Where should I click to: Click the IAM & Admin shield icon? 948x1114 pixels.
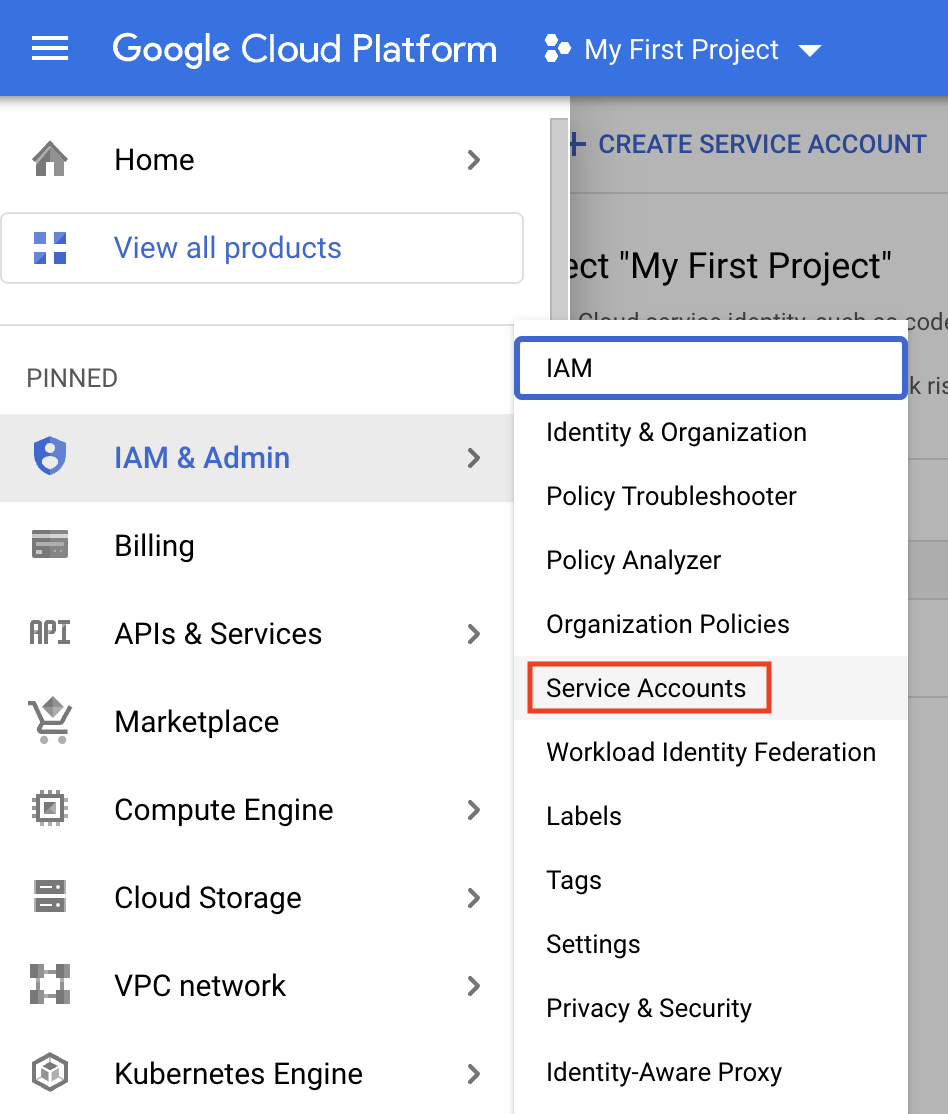coord(50,456)
